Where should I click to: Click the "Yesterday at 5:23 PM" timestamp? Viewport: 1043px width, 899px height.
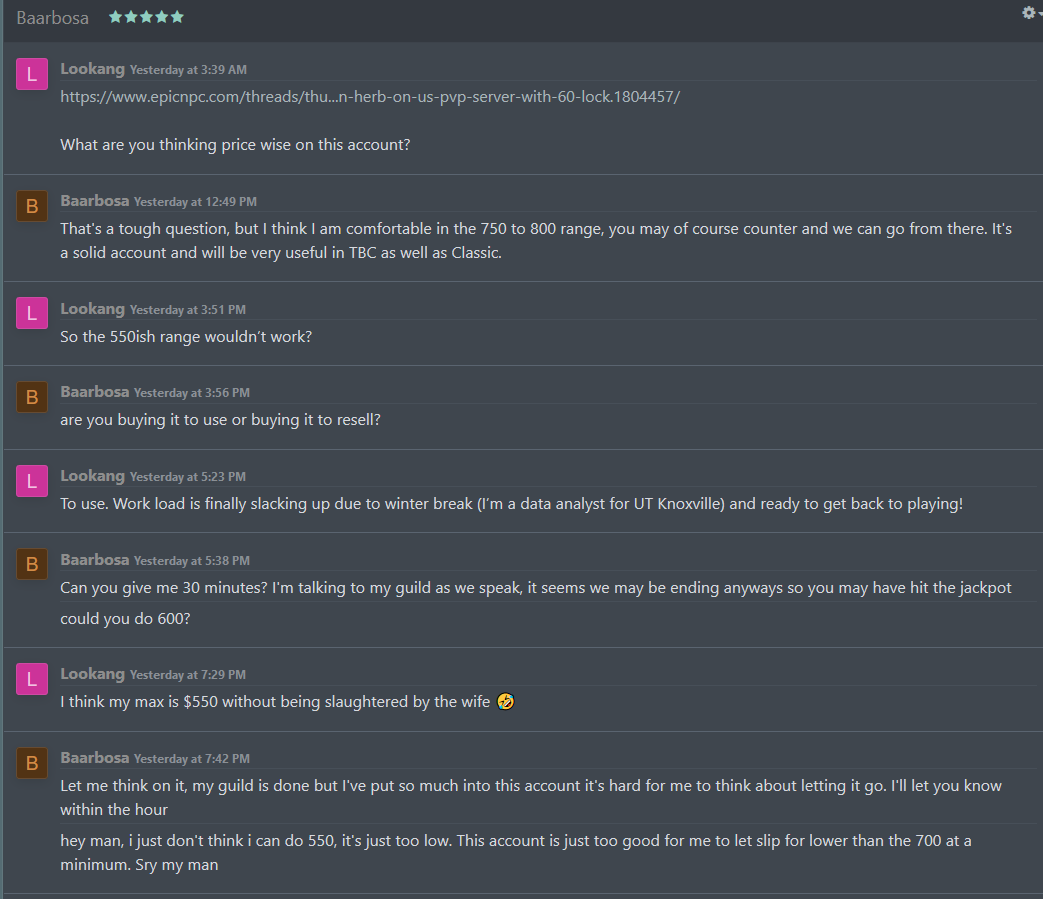point(187,477)
